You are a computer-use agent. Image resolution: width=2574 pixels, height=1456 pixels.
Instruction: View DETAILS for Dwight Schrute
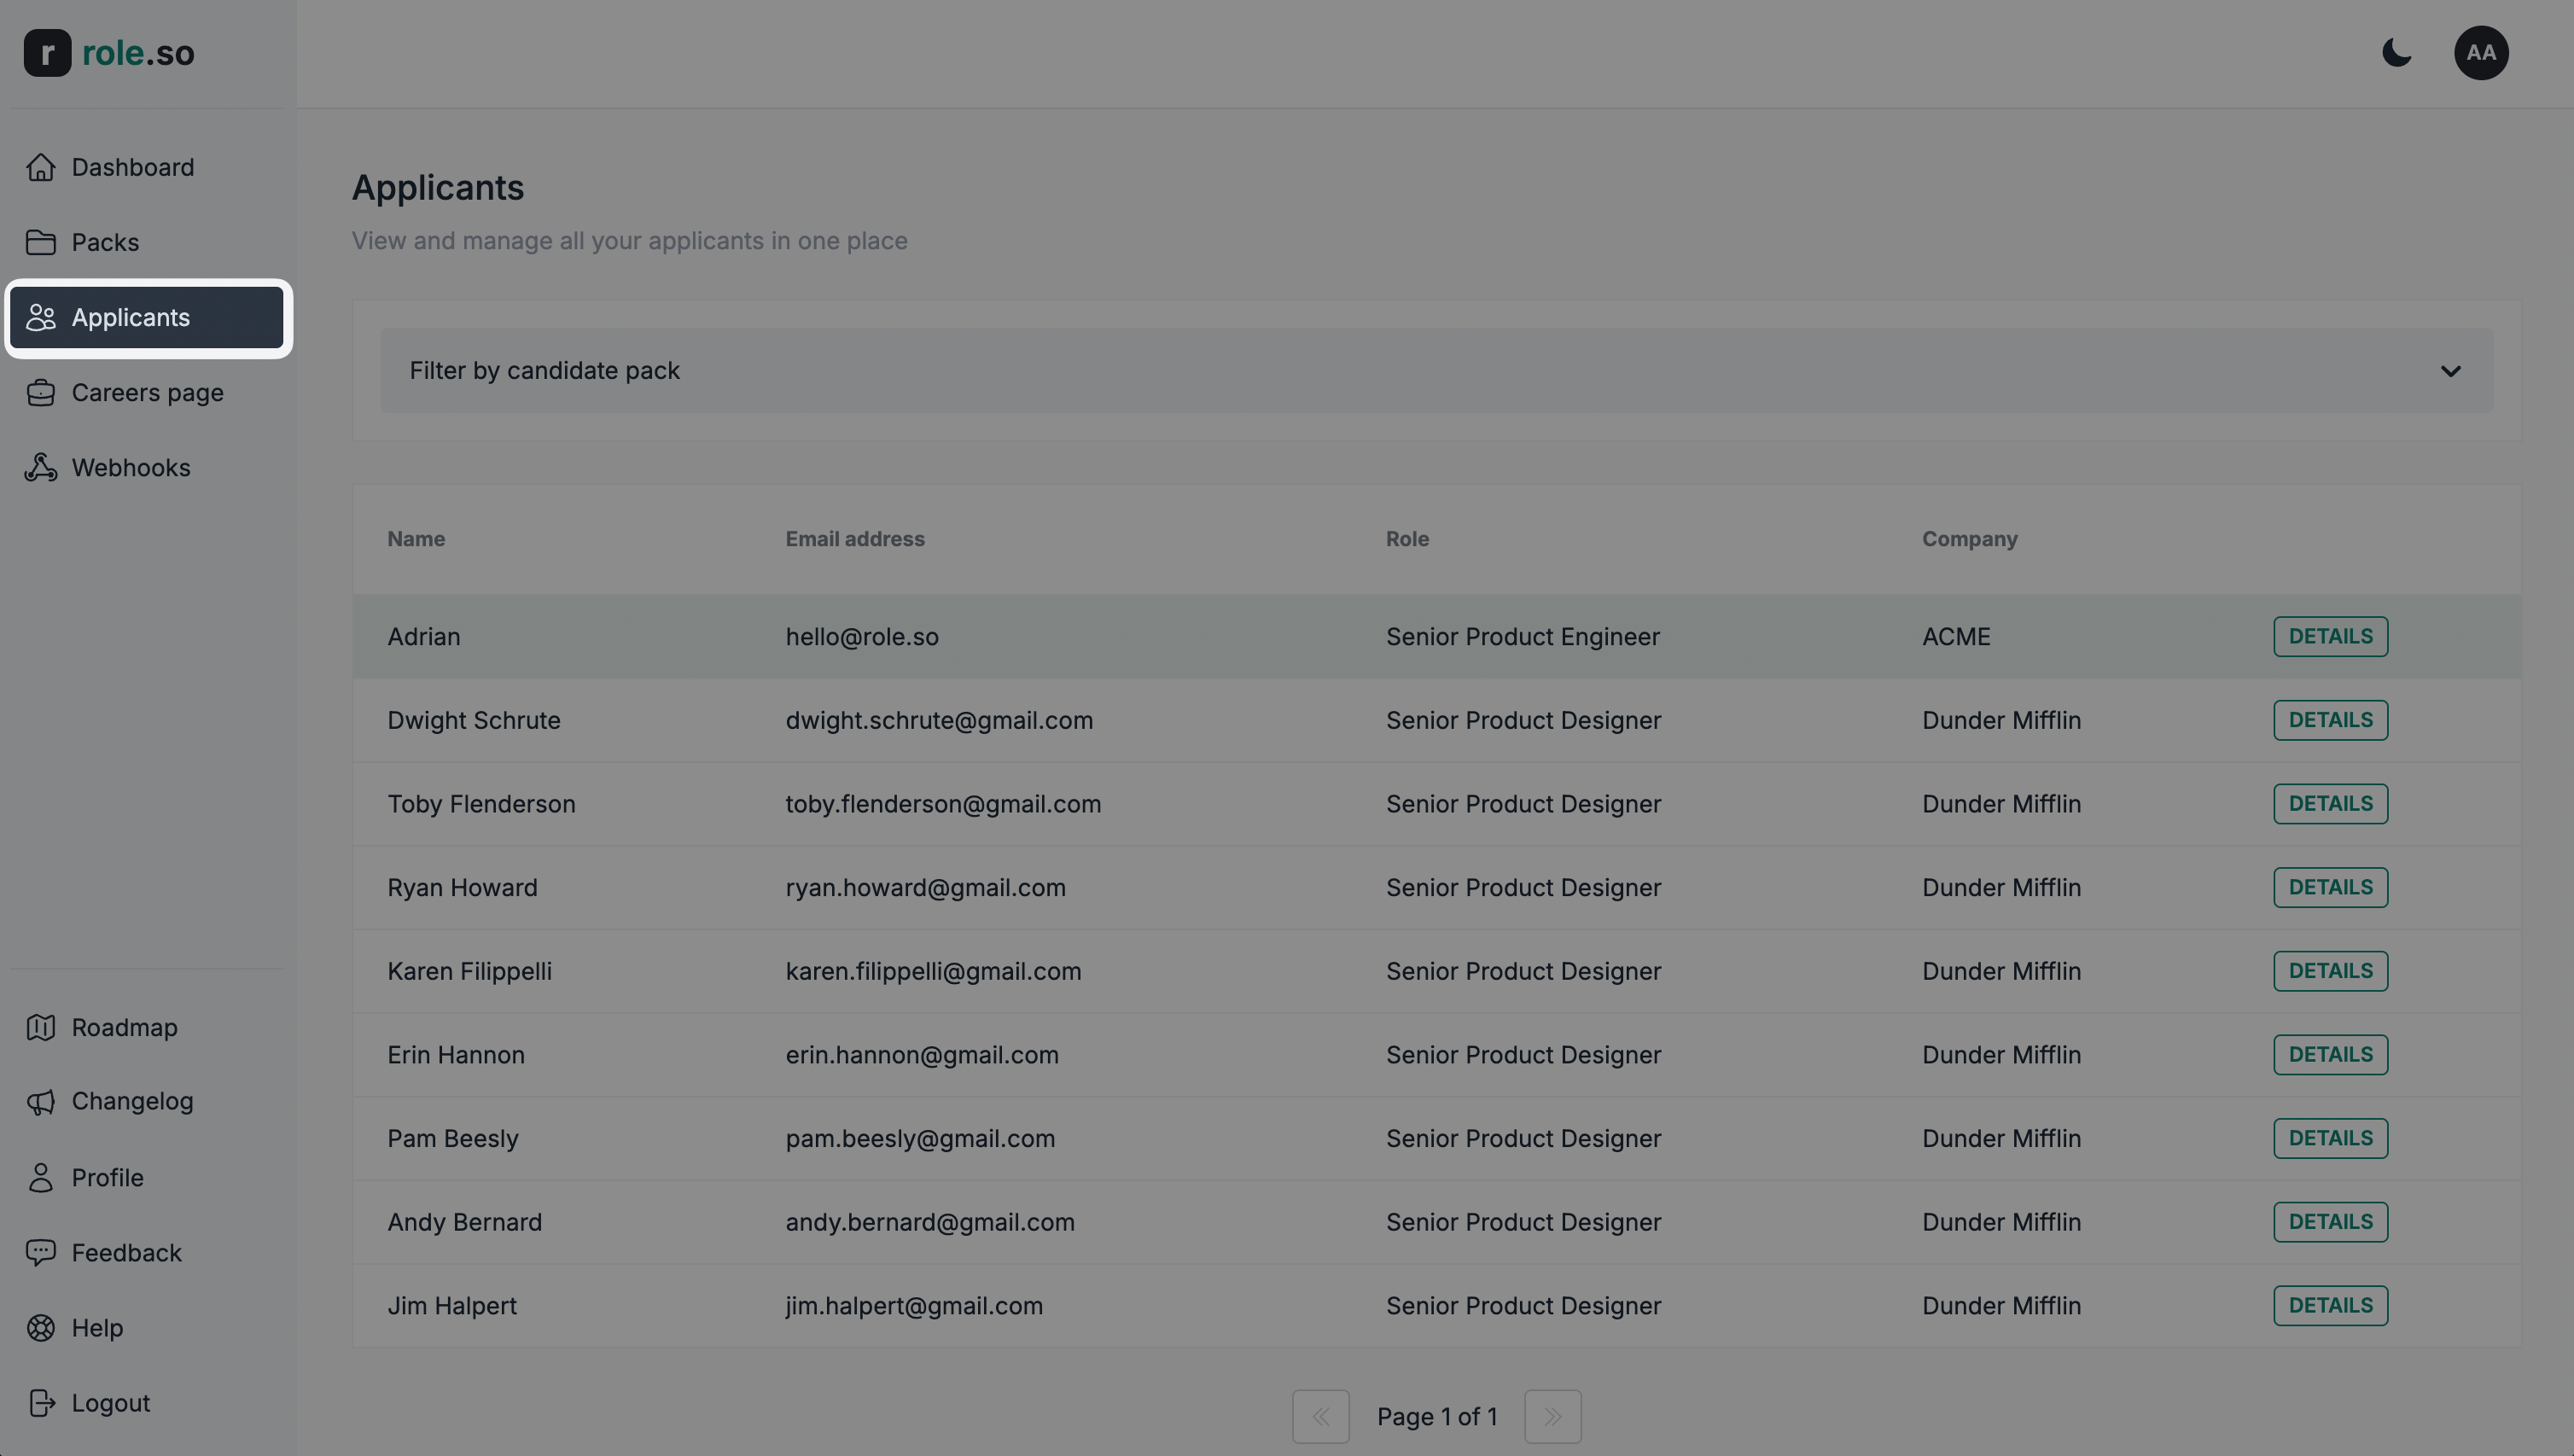coord(2329,719)
